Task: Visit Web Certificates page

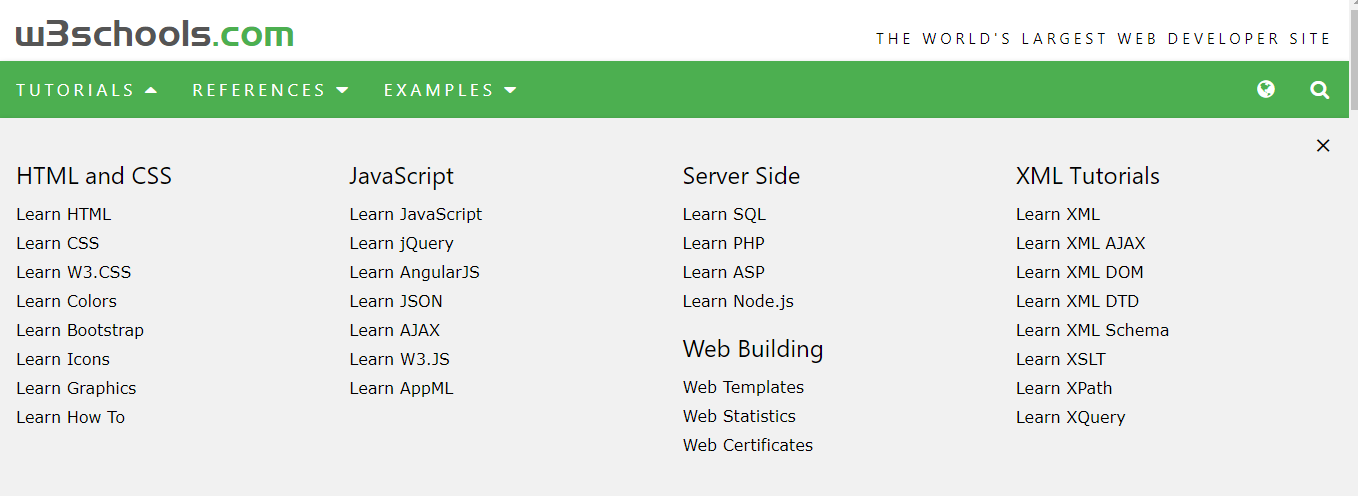Action: click(748, 445)
